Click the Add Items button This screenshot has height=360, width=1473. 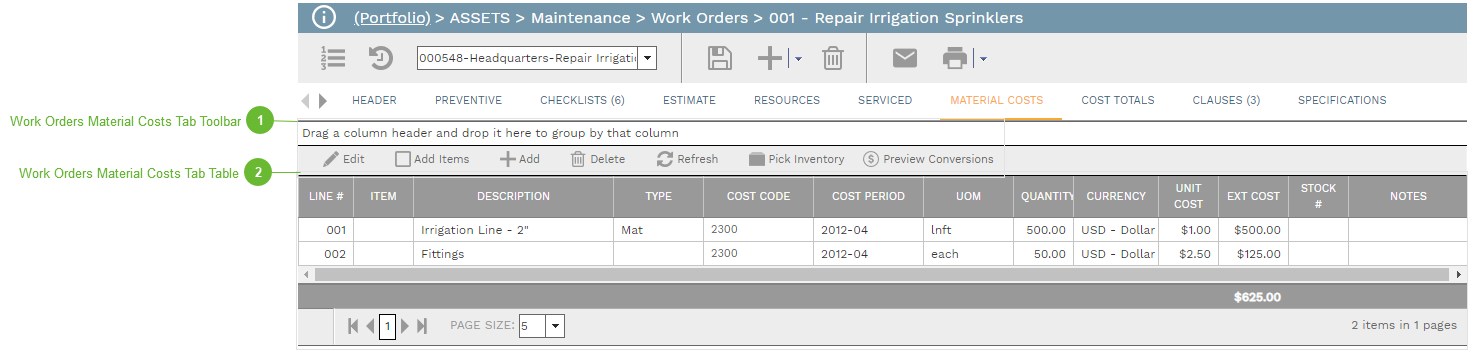[x=432, y=159]
